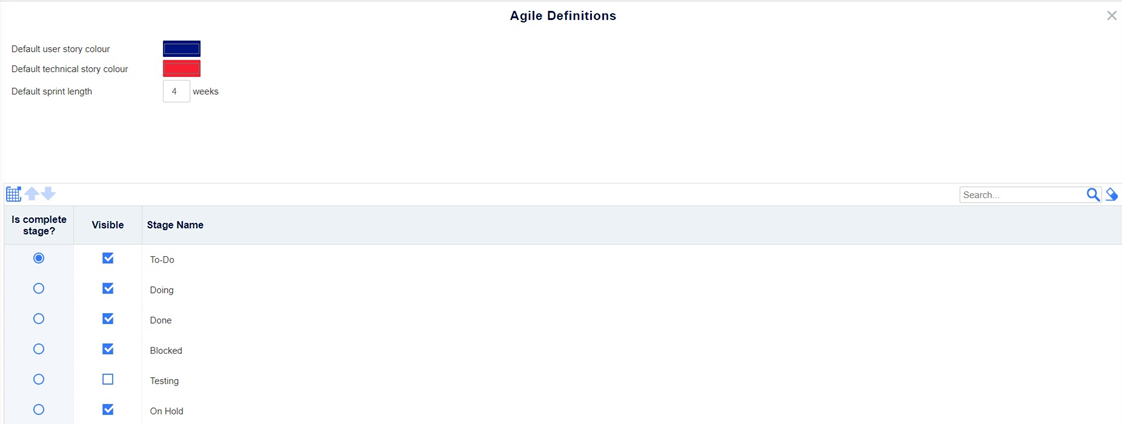Close the Agile Definitions dialog
Screen dimensions: 1122x424
pyautogui.click(x=1111, y=16)
